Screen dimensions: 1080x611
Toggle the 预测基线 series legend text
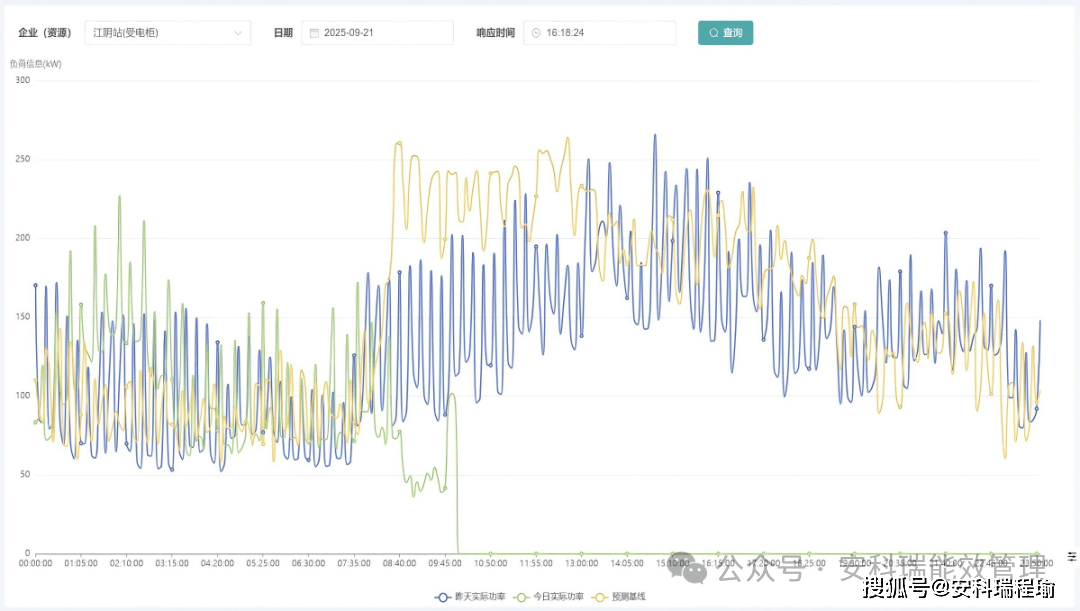629,597
